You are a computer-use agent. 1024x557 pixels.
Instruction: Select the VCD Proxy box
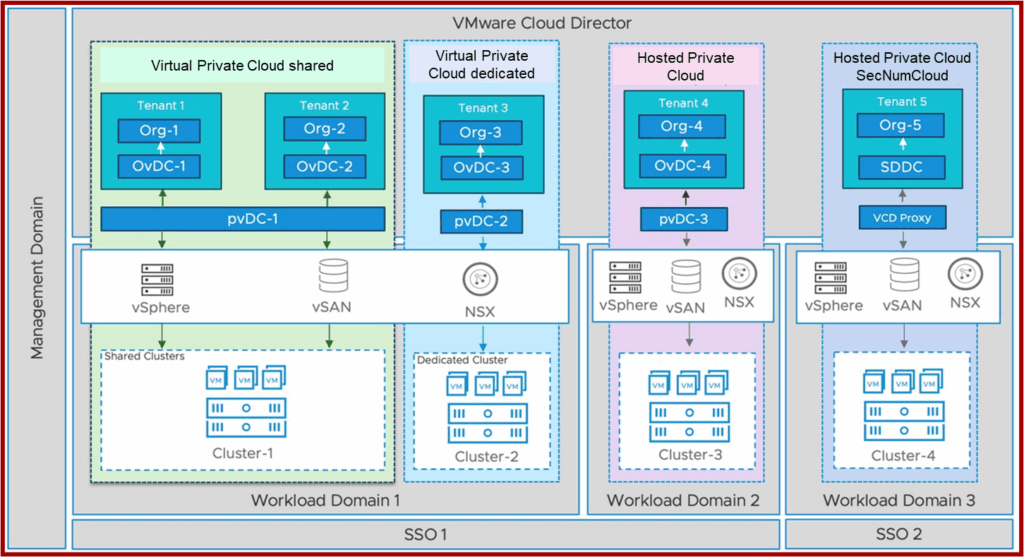click(902, 217)
